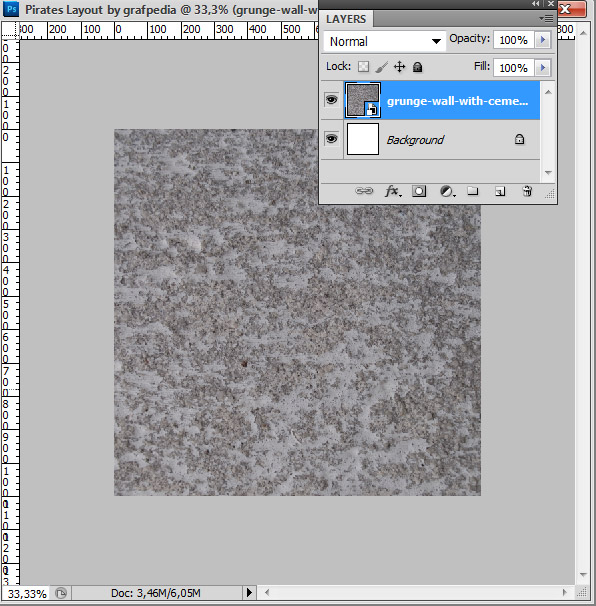The width and height of the screenshot is (596, 606).
Task: Click the Opacity 100% field
Action: (514, 40)
